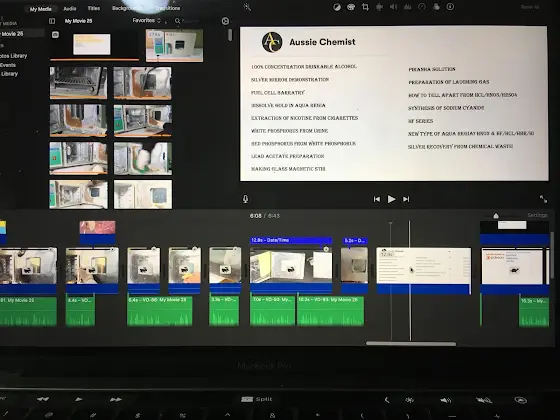Click the media browser vertical scrollbar
This screenshot has height=420, width=560.
pos(230,35)
